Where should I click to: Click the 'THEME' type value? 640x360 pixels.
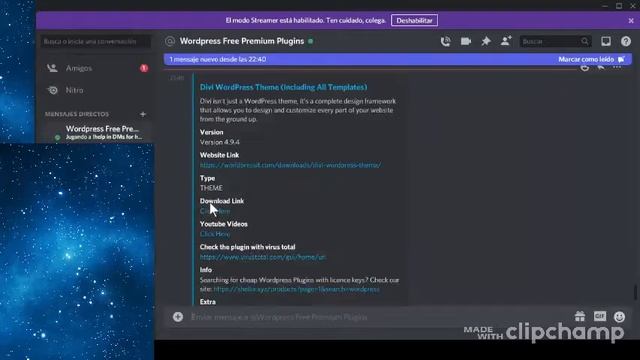211,188
